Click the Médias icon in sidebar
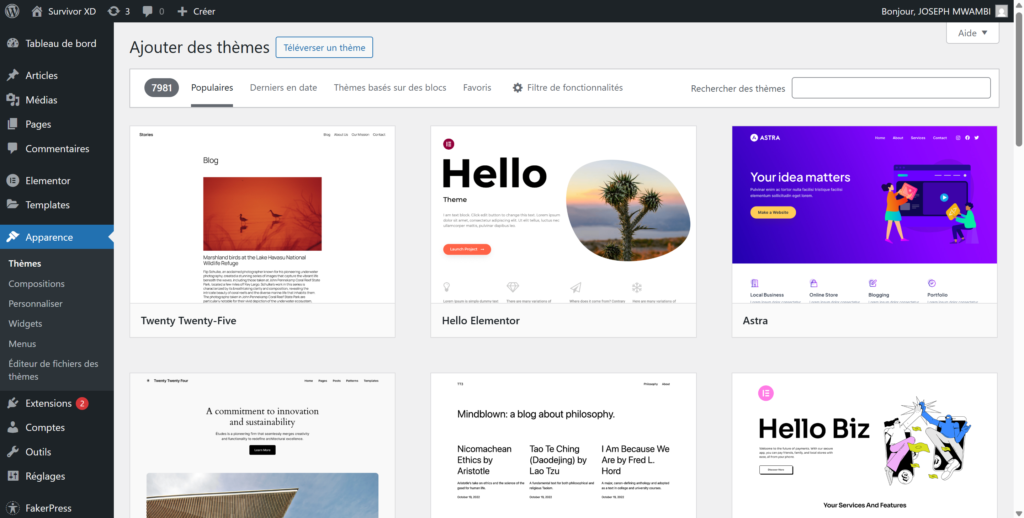 (13, 100)
